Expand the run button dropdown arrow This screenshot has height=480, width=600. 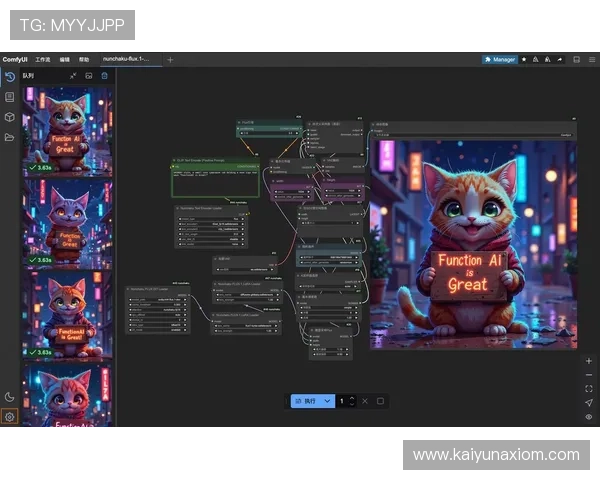(x=327, y=401)
